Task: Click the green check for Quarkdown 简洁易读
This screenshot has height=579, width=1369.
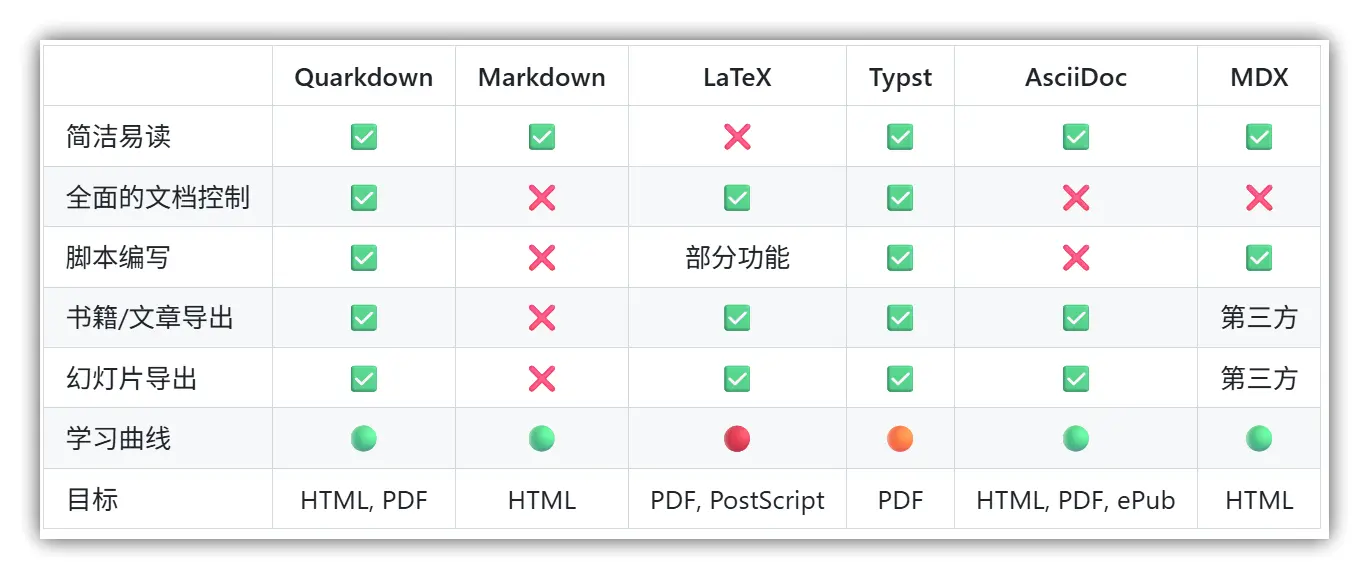Action: 364,137
